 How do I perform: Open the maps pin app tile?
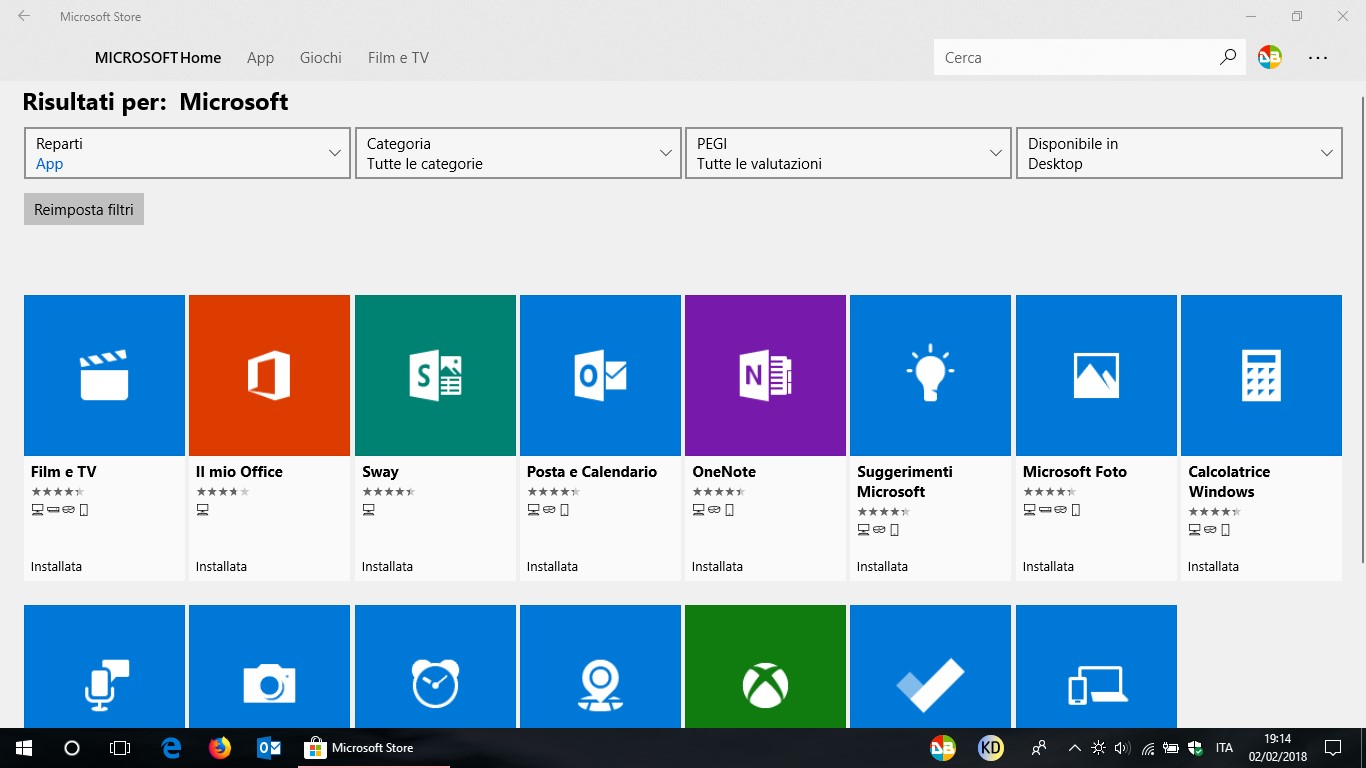pyautogui.click(x=600, y=666)
